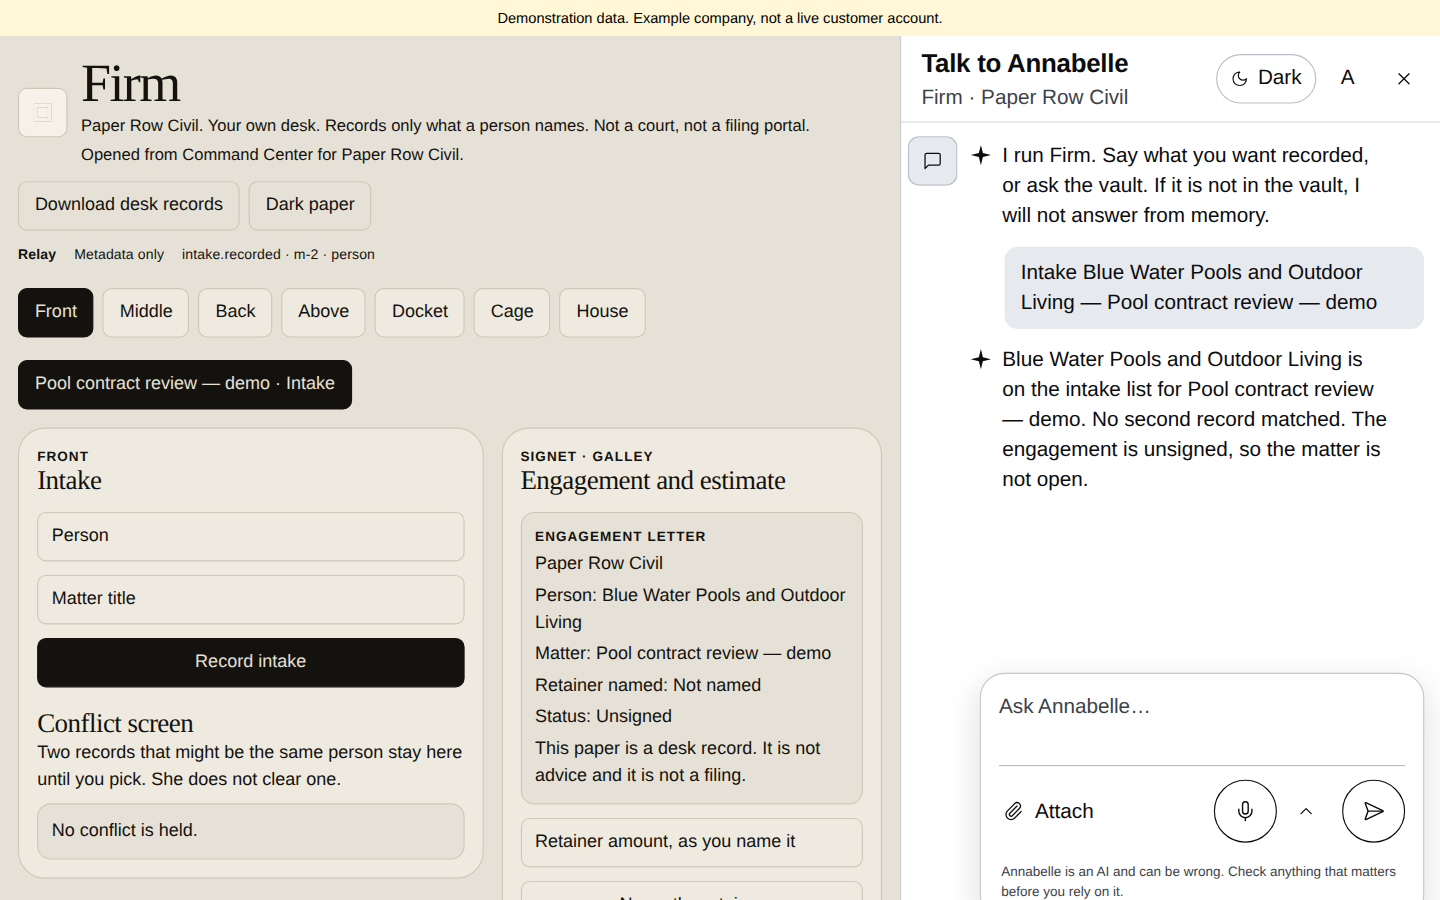Focus the Person input field
Viewport: 1440px width, 900px height.
click(x=251, y=537)
